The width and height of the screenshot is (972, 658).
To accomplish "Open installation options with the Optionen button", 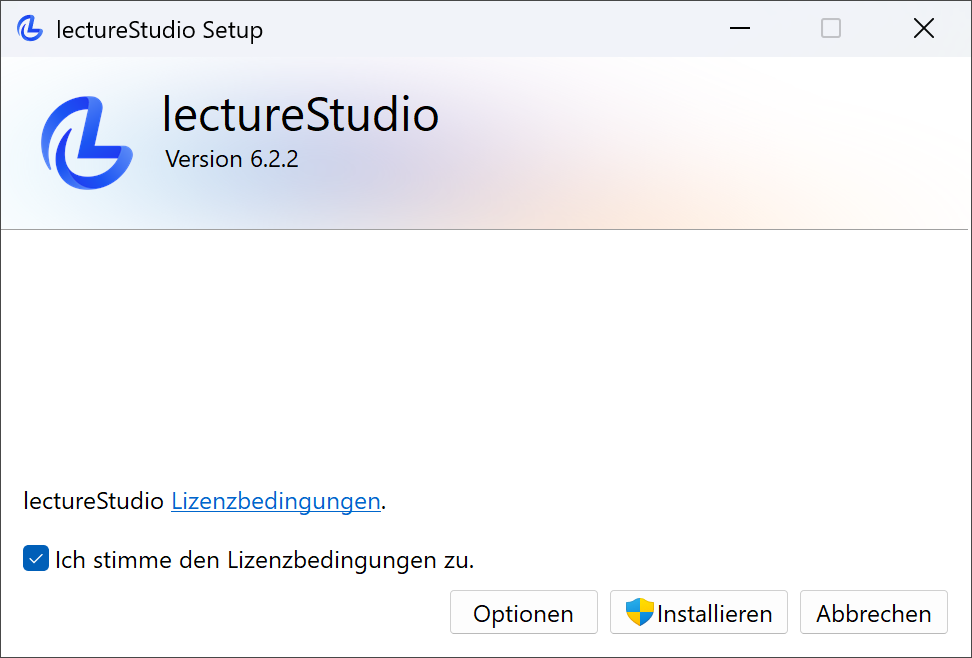I will tap(523, 612).
